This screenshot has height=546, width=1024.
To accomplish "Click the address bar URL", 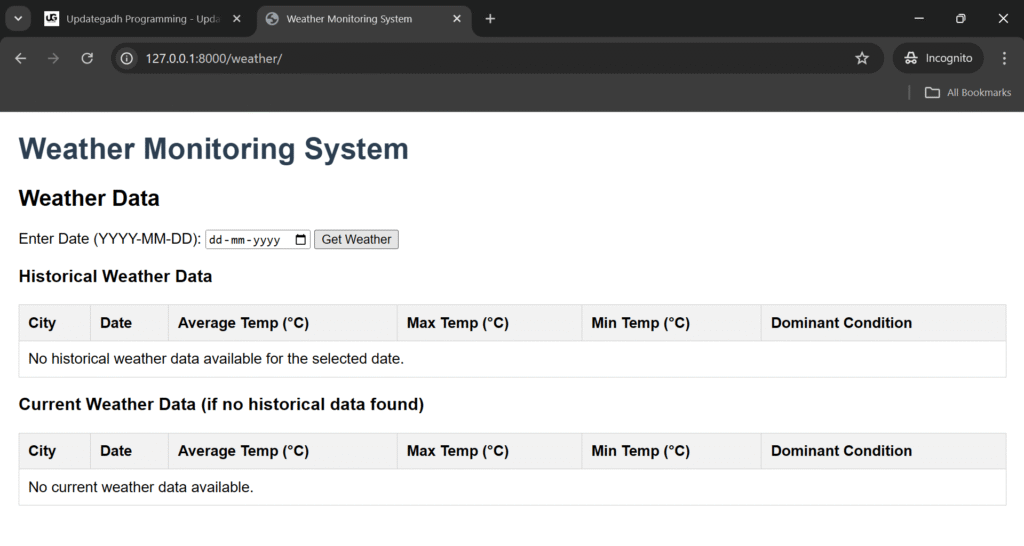I will point(214,59).
